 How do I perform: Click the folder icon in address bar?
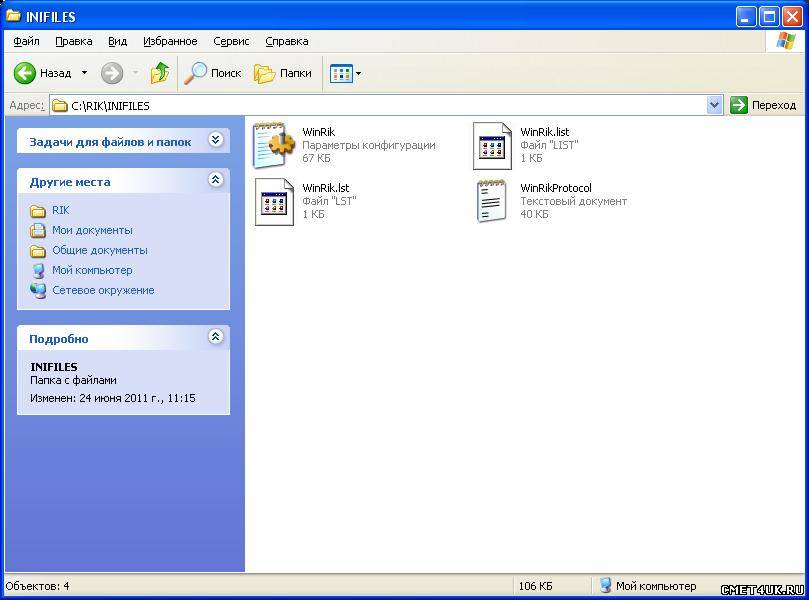(x=60, y=106)
